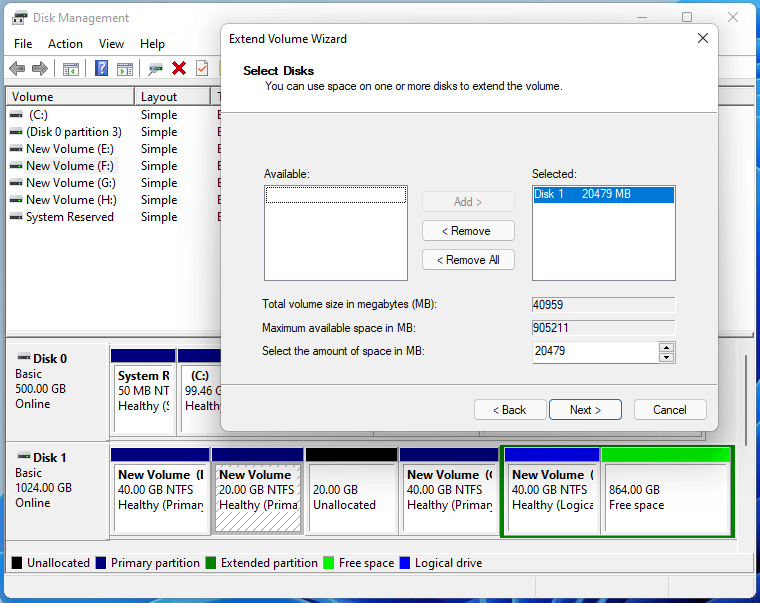The height and width of the screenshot is (603, 760).
Task: Sort by the Layout column header
Action: click(173, 96)
